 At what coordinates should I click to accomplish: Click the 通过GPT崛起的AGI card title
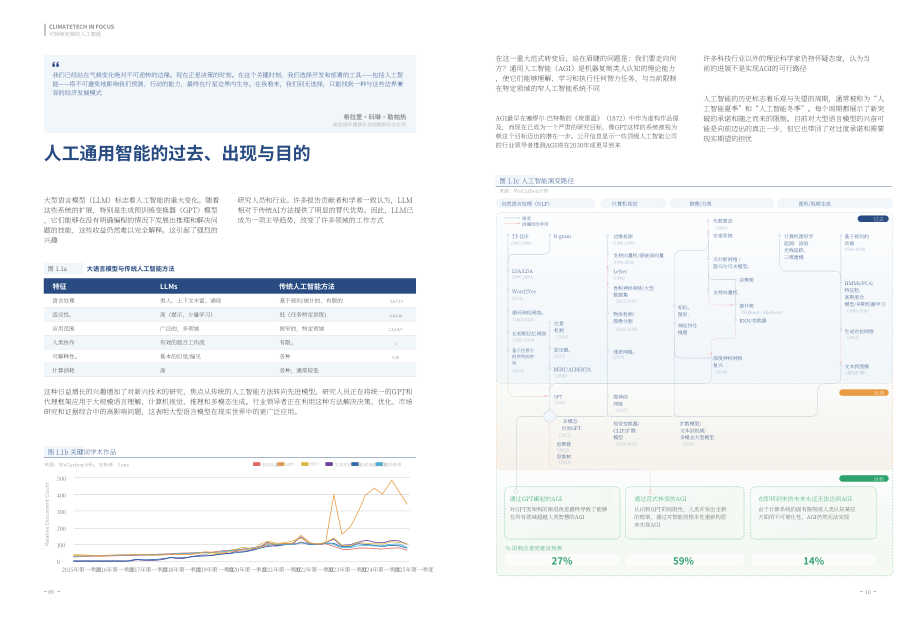(536, 499)
